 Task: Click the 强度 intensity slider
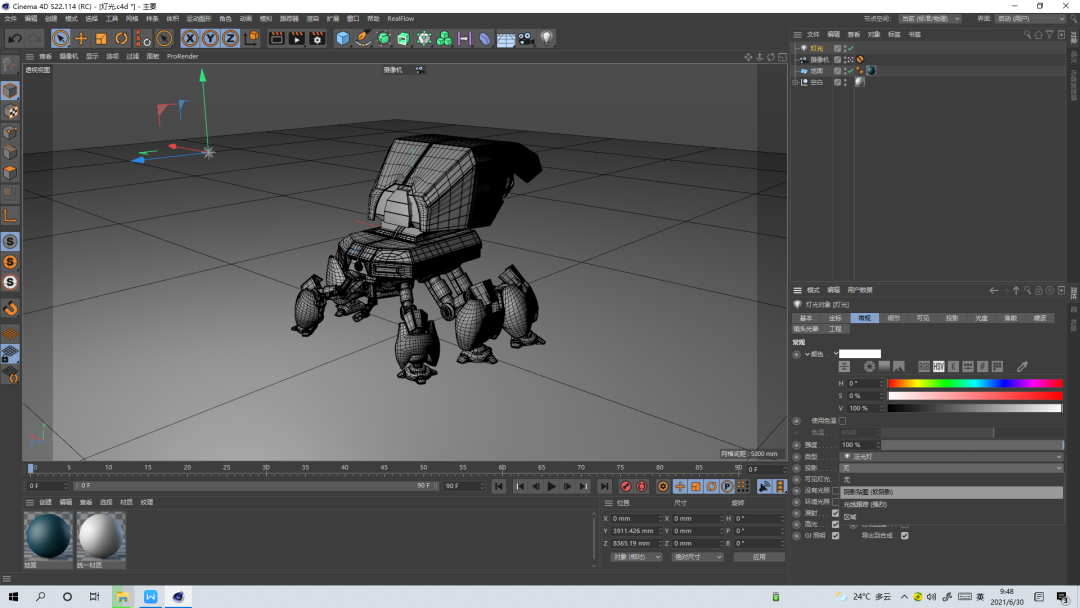973,445
